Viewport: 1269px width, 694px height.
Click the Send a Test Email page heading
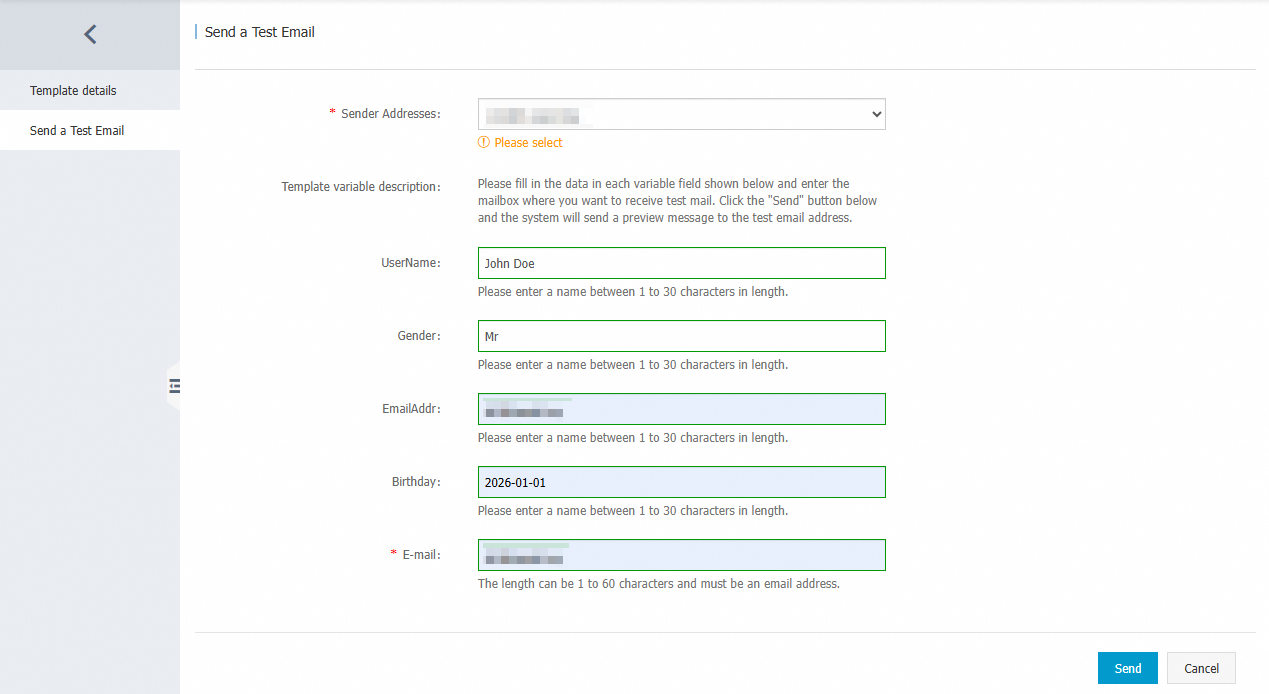(x=260, y=32)
